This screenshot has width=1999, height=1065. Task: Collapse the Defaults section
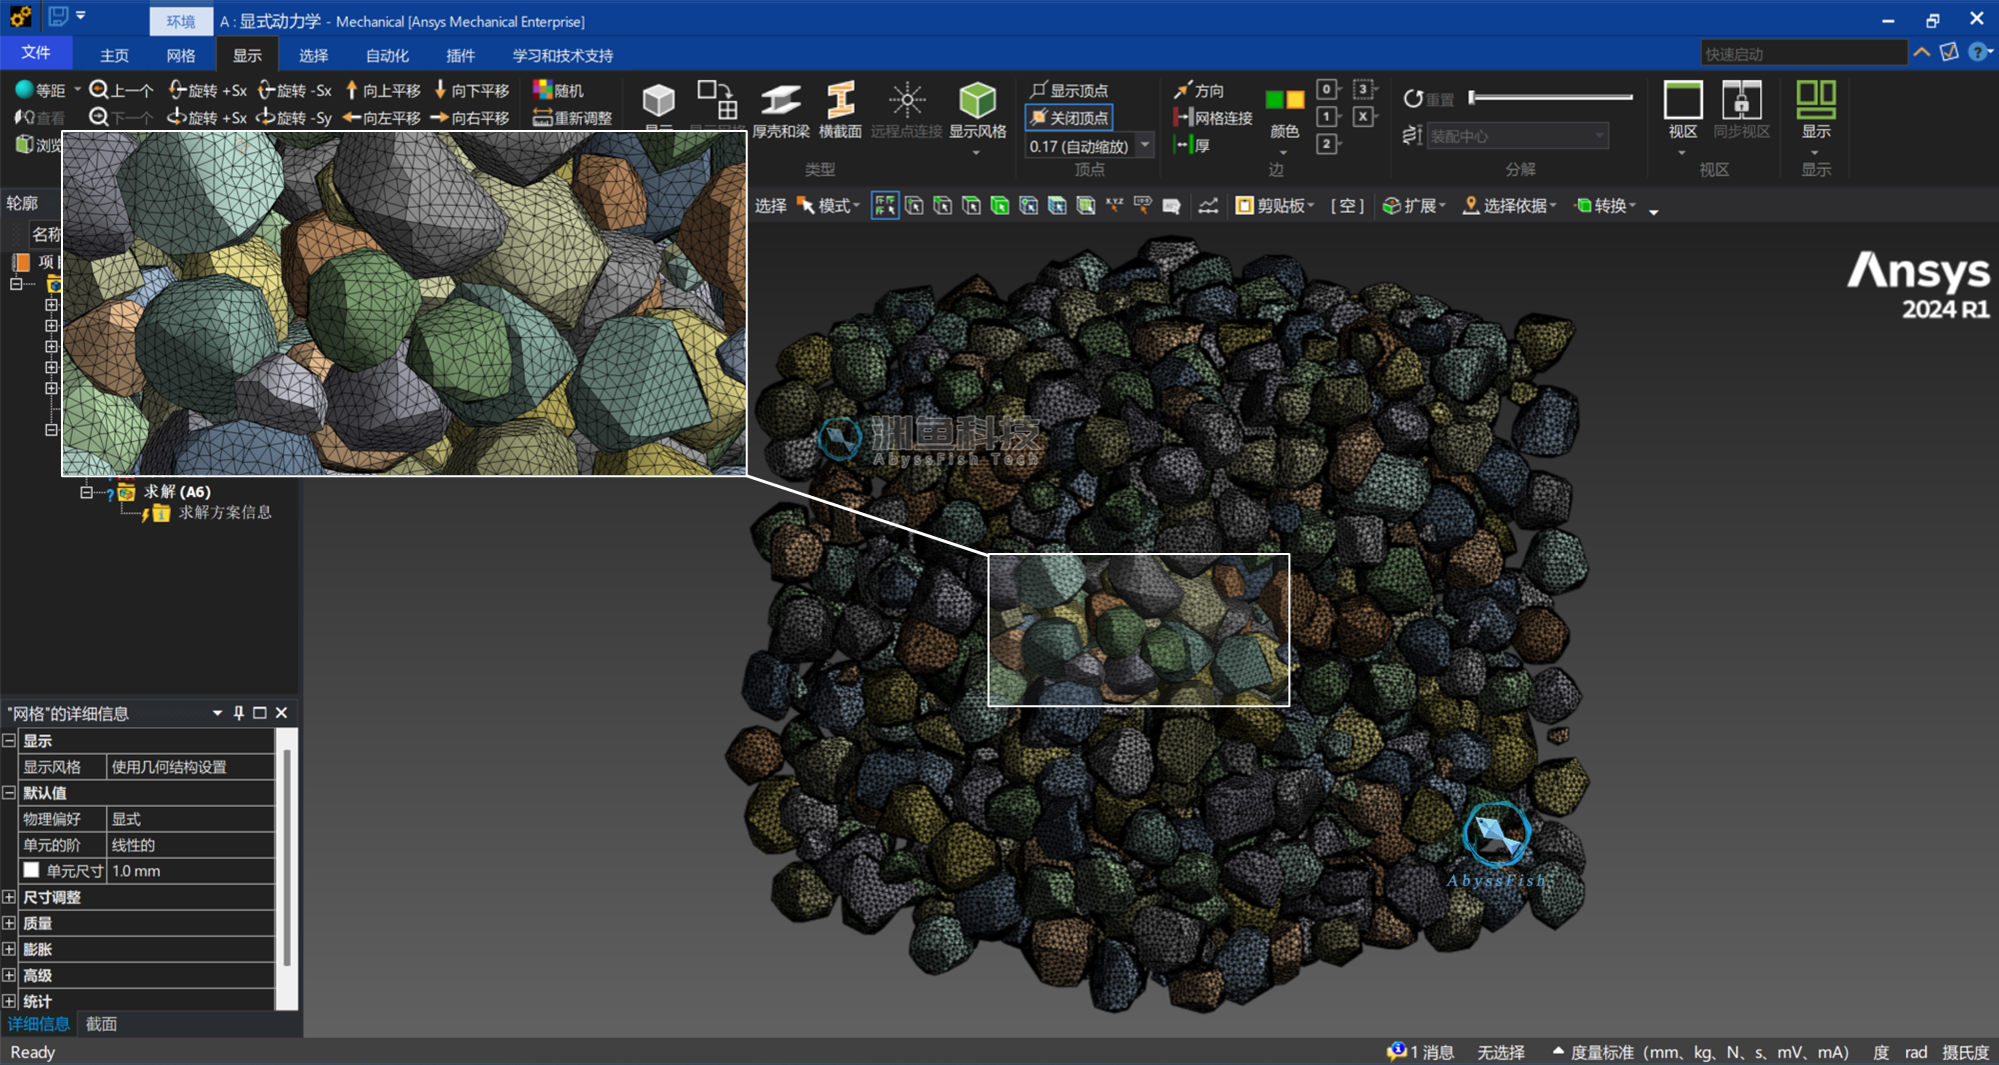tap(9, 793)
